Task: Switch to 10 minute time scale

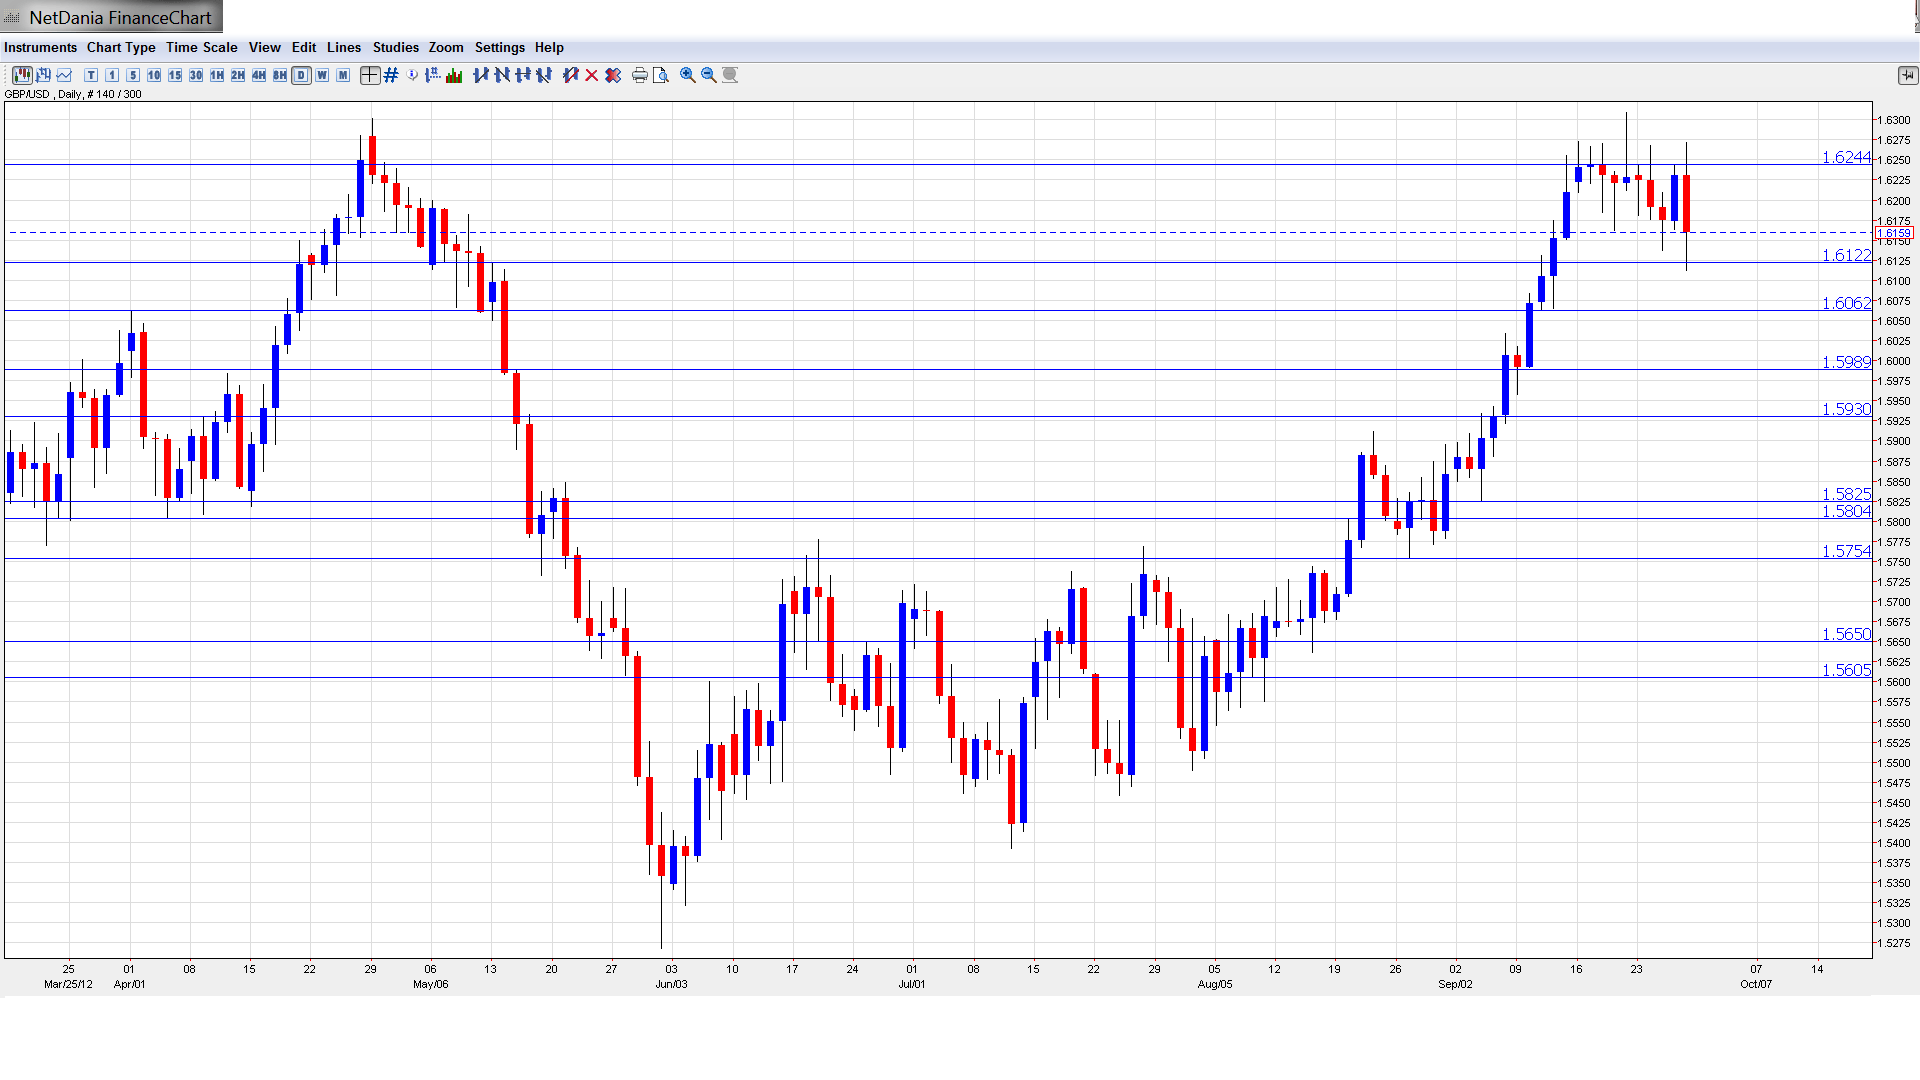Action: pyautogui.click(x=154, y=75)
